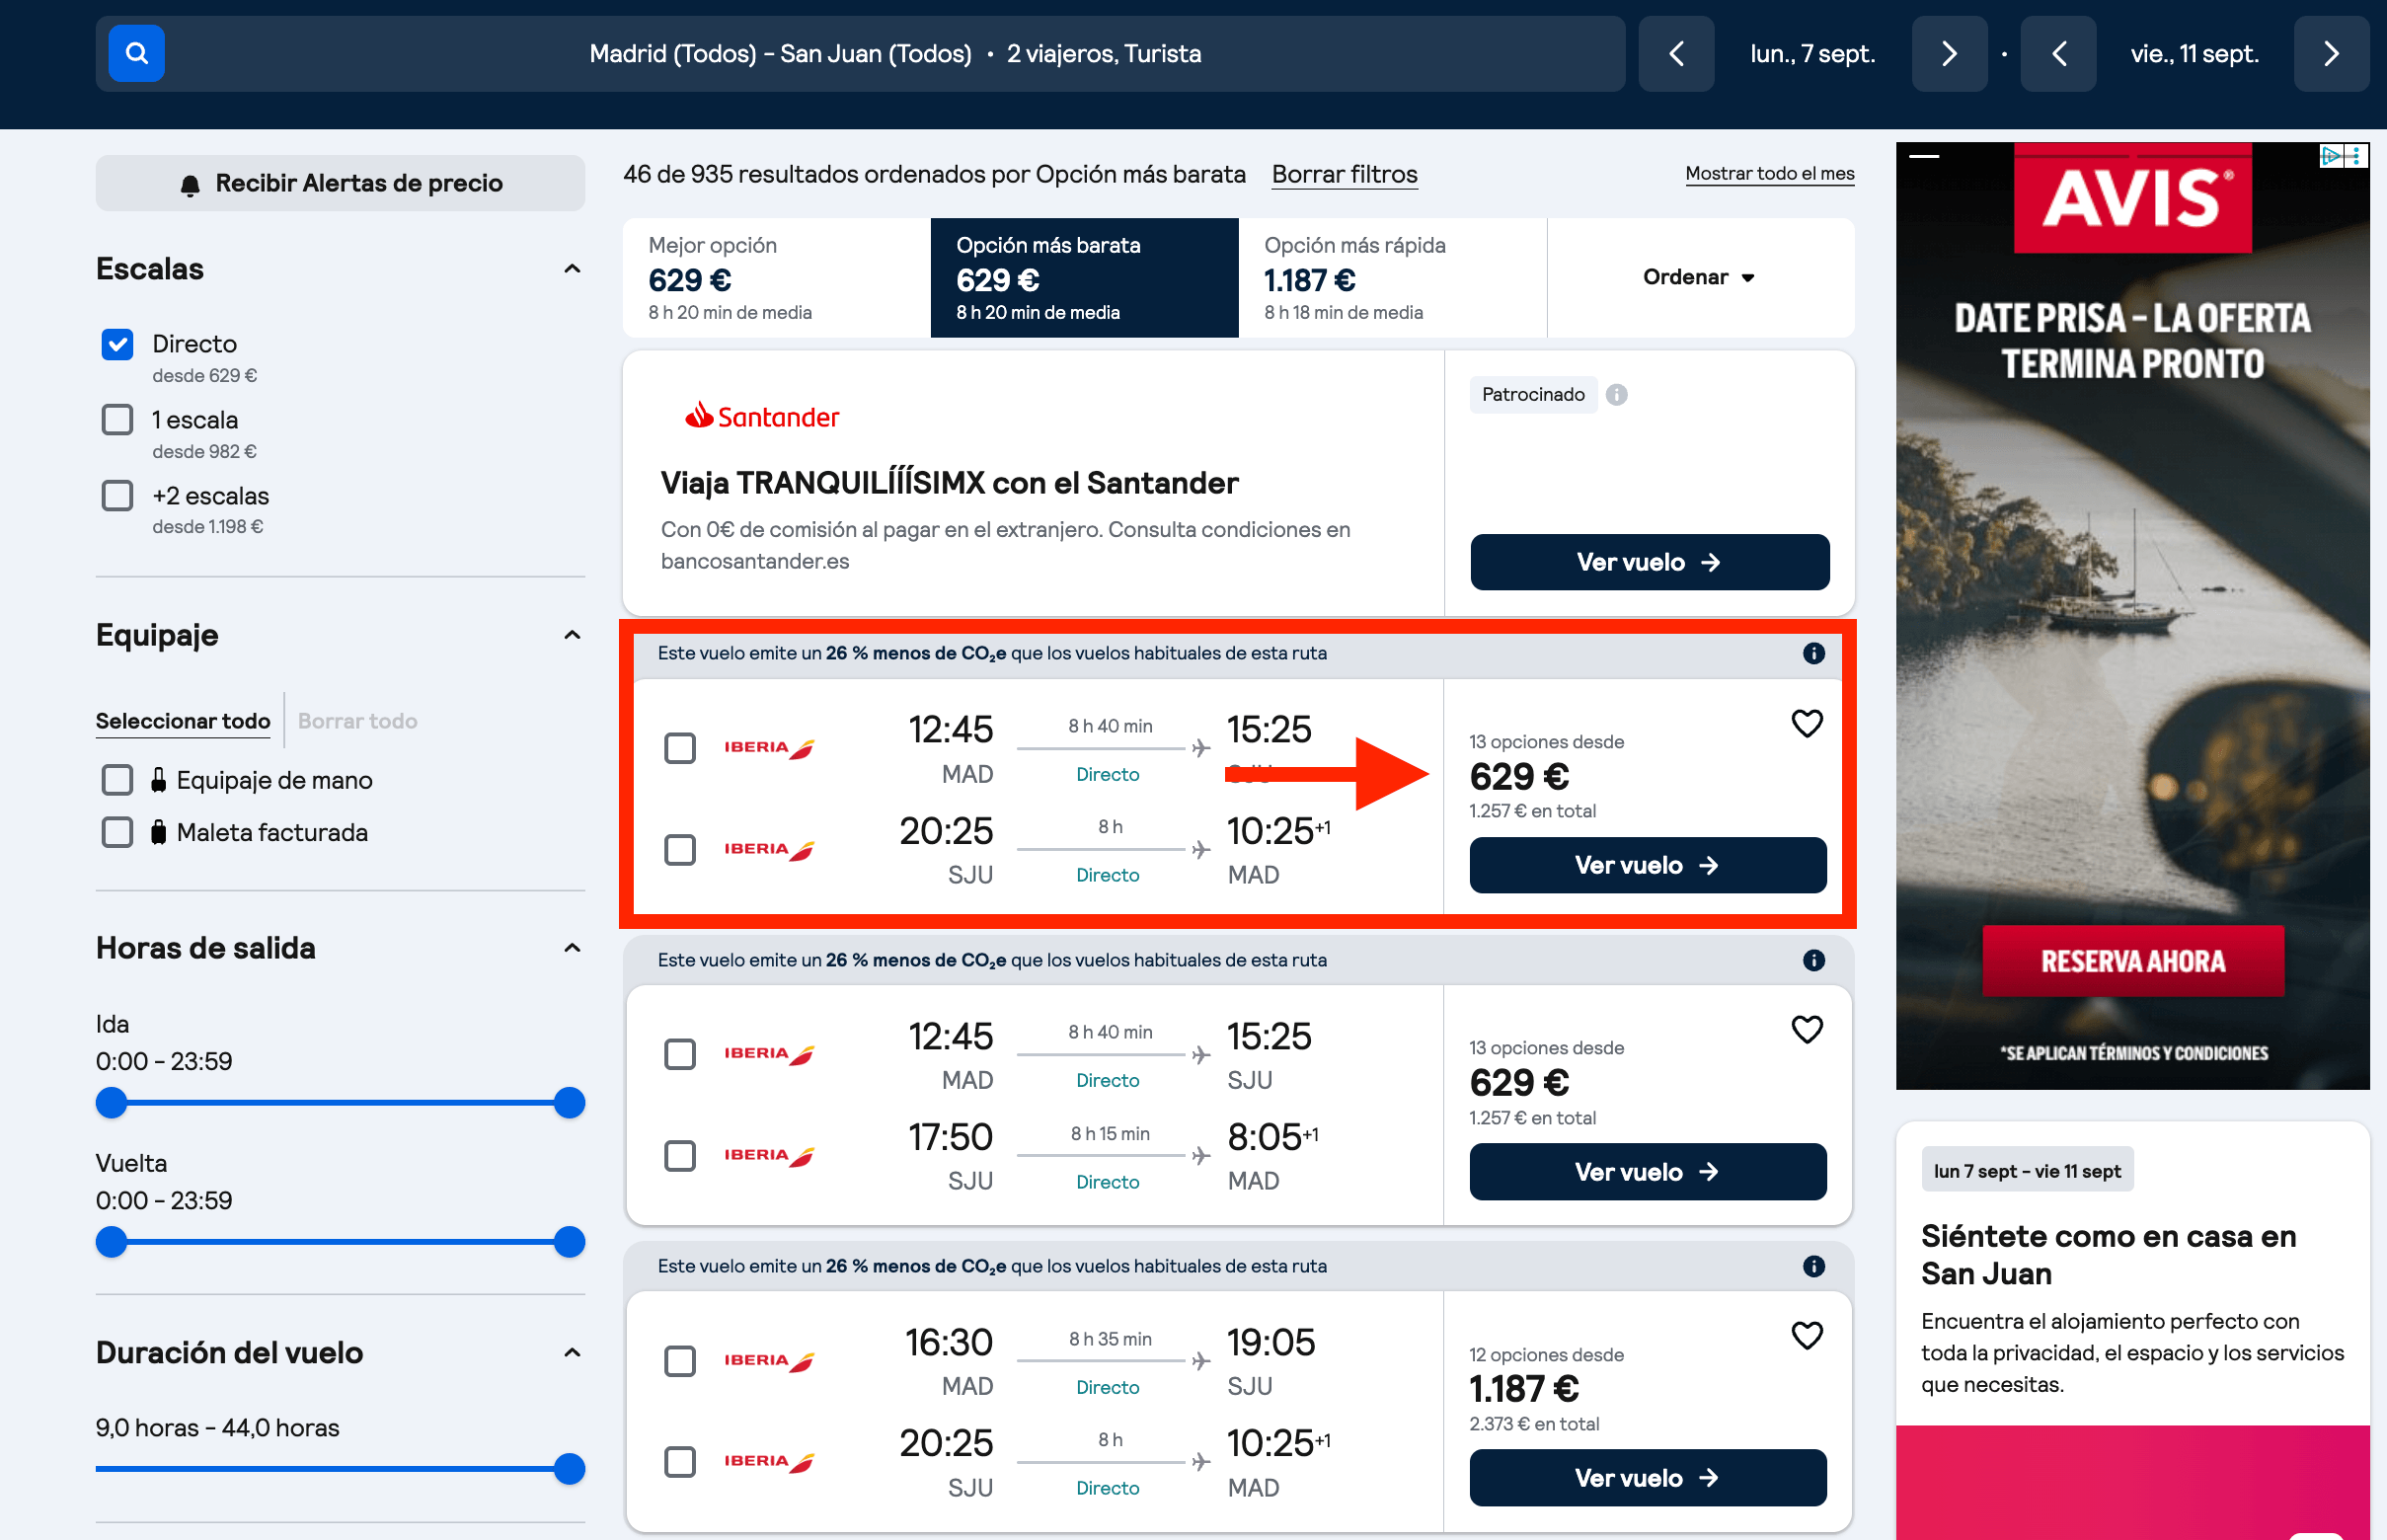This screenshot has height=1540, width=2387.
Task: Check Equipaje de mano option
Action: coord(117,780)
